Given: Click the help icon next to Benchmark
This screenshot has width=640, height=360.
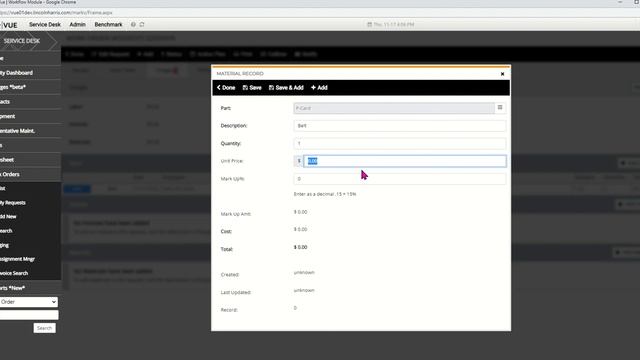Looking at the screenshot, I should click(x=133, y=24).
